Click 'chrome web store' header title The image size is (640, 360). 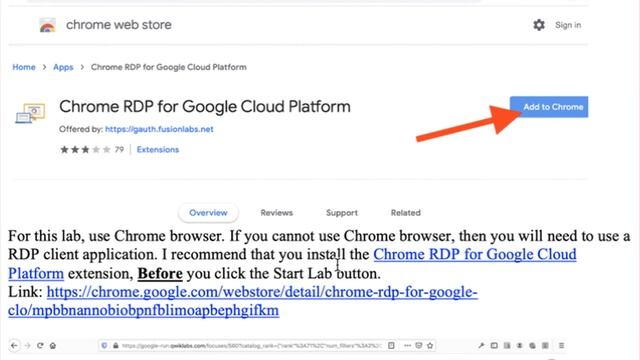pyautogui.click(x=119, y=25)
